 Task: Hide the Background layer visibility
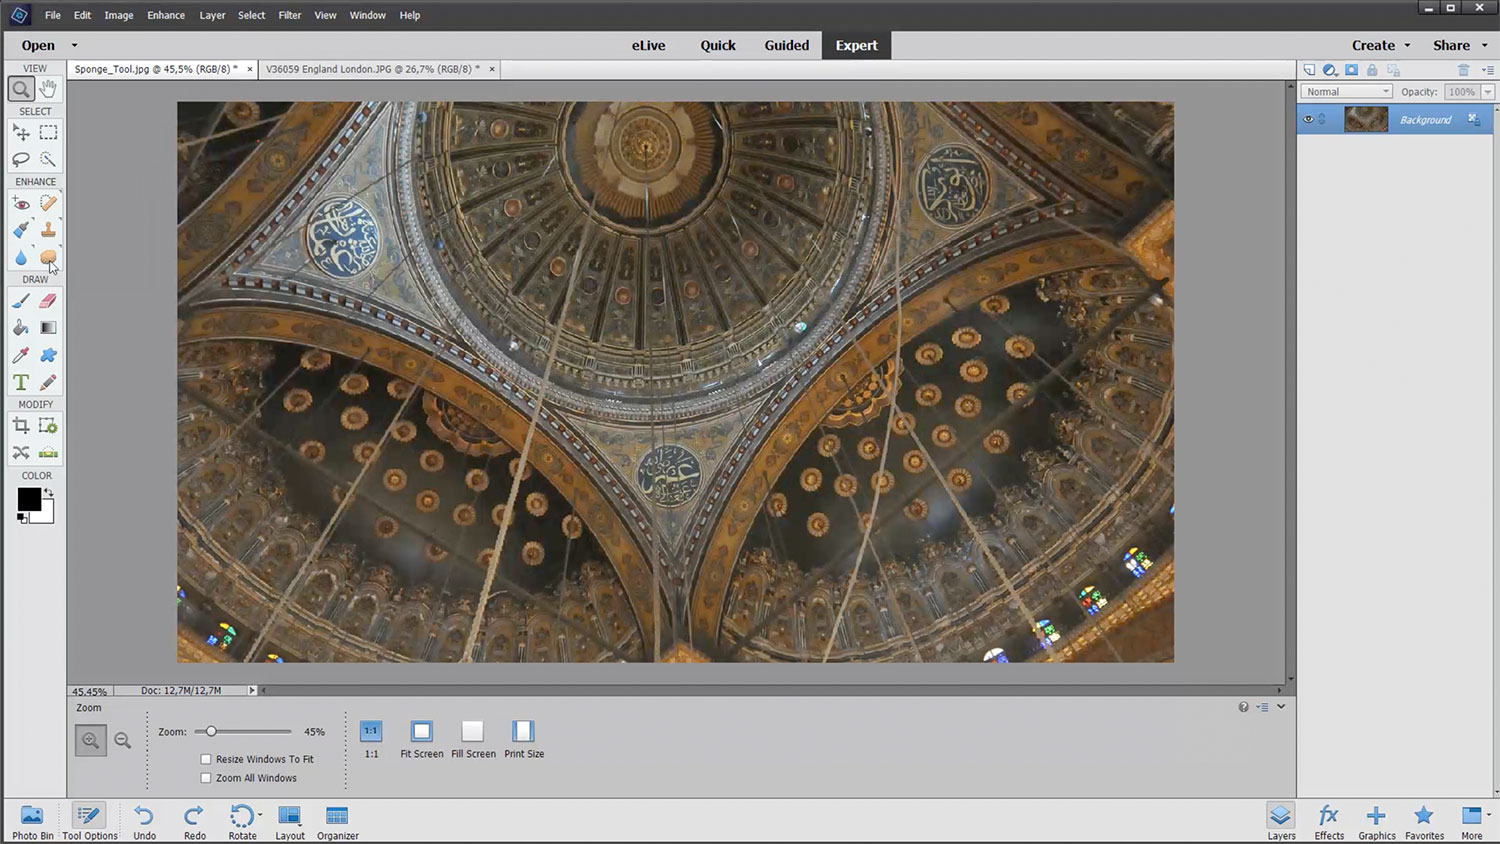pyautogui.click(x=1308, y=119)
